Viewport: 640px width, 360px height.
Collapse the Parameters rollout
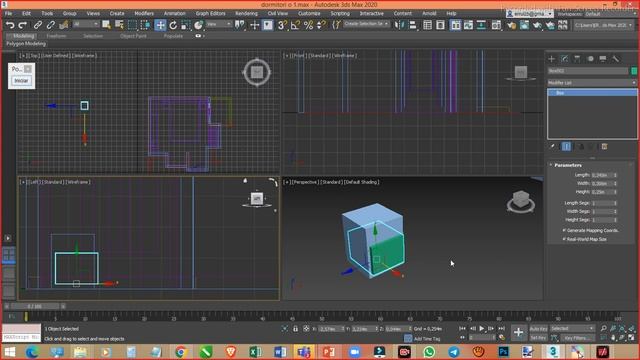coord(568,165)
